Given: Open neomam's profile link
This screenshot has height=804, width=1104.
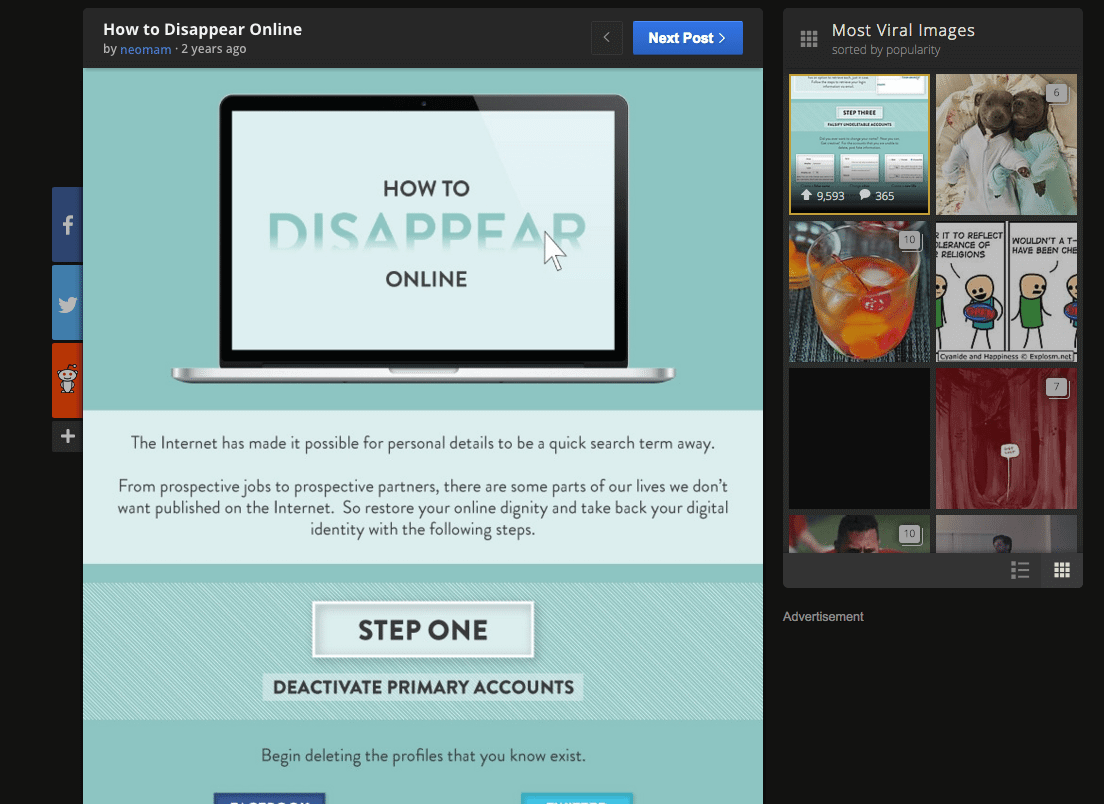Looking at the screenshot, I should tap(146, 48).
